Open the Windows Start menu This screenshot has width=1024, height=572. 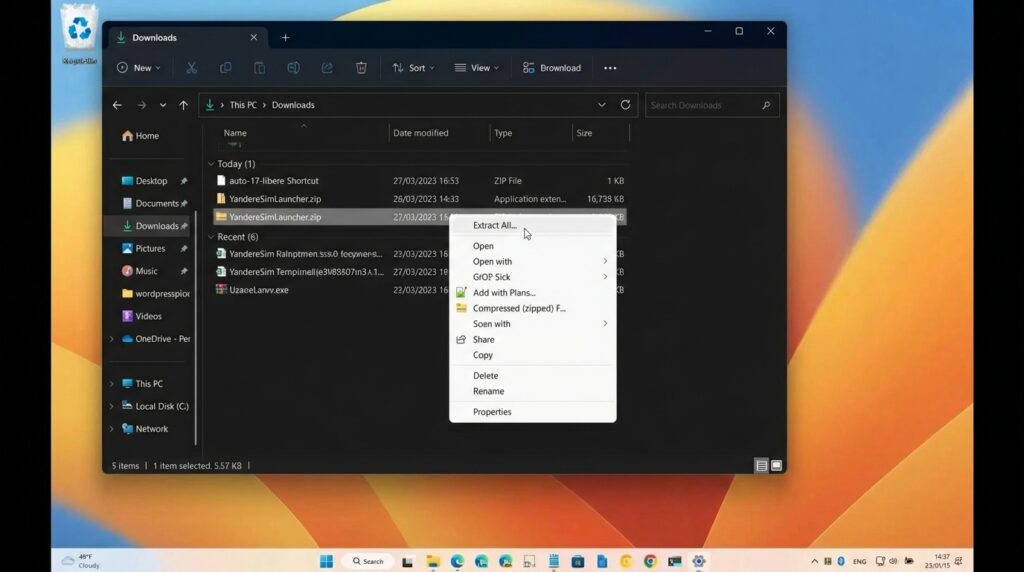(326, 561)
